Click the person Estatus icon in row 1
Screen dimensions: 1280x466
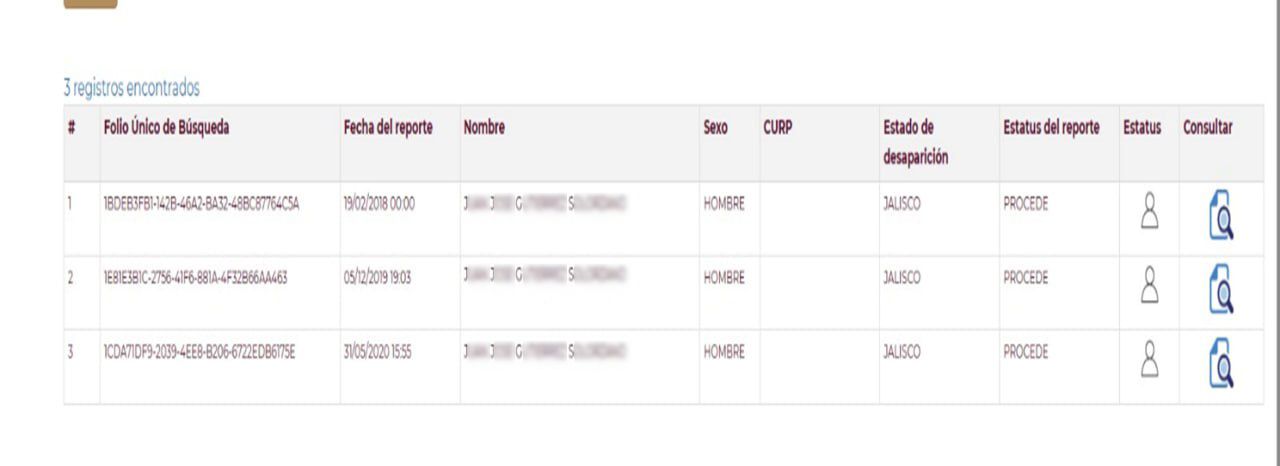(1149, 212)
